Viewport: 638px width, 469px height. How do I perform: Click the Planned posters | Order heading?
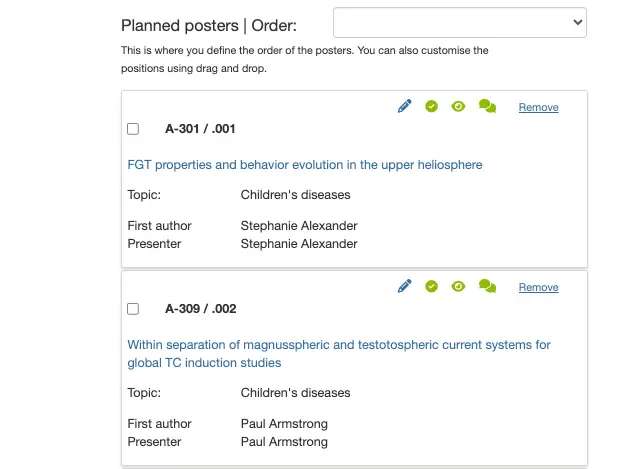(222, 26)
